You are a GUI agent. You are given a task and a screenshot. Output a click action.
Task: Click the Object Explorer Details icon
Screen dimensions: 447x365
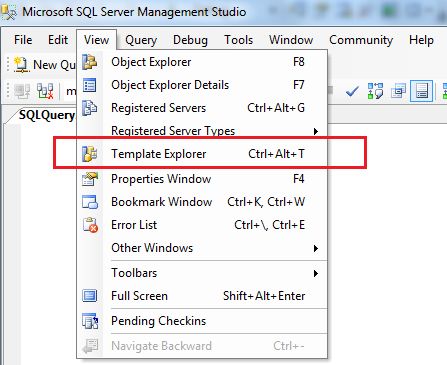[90, 85]
